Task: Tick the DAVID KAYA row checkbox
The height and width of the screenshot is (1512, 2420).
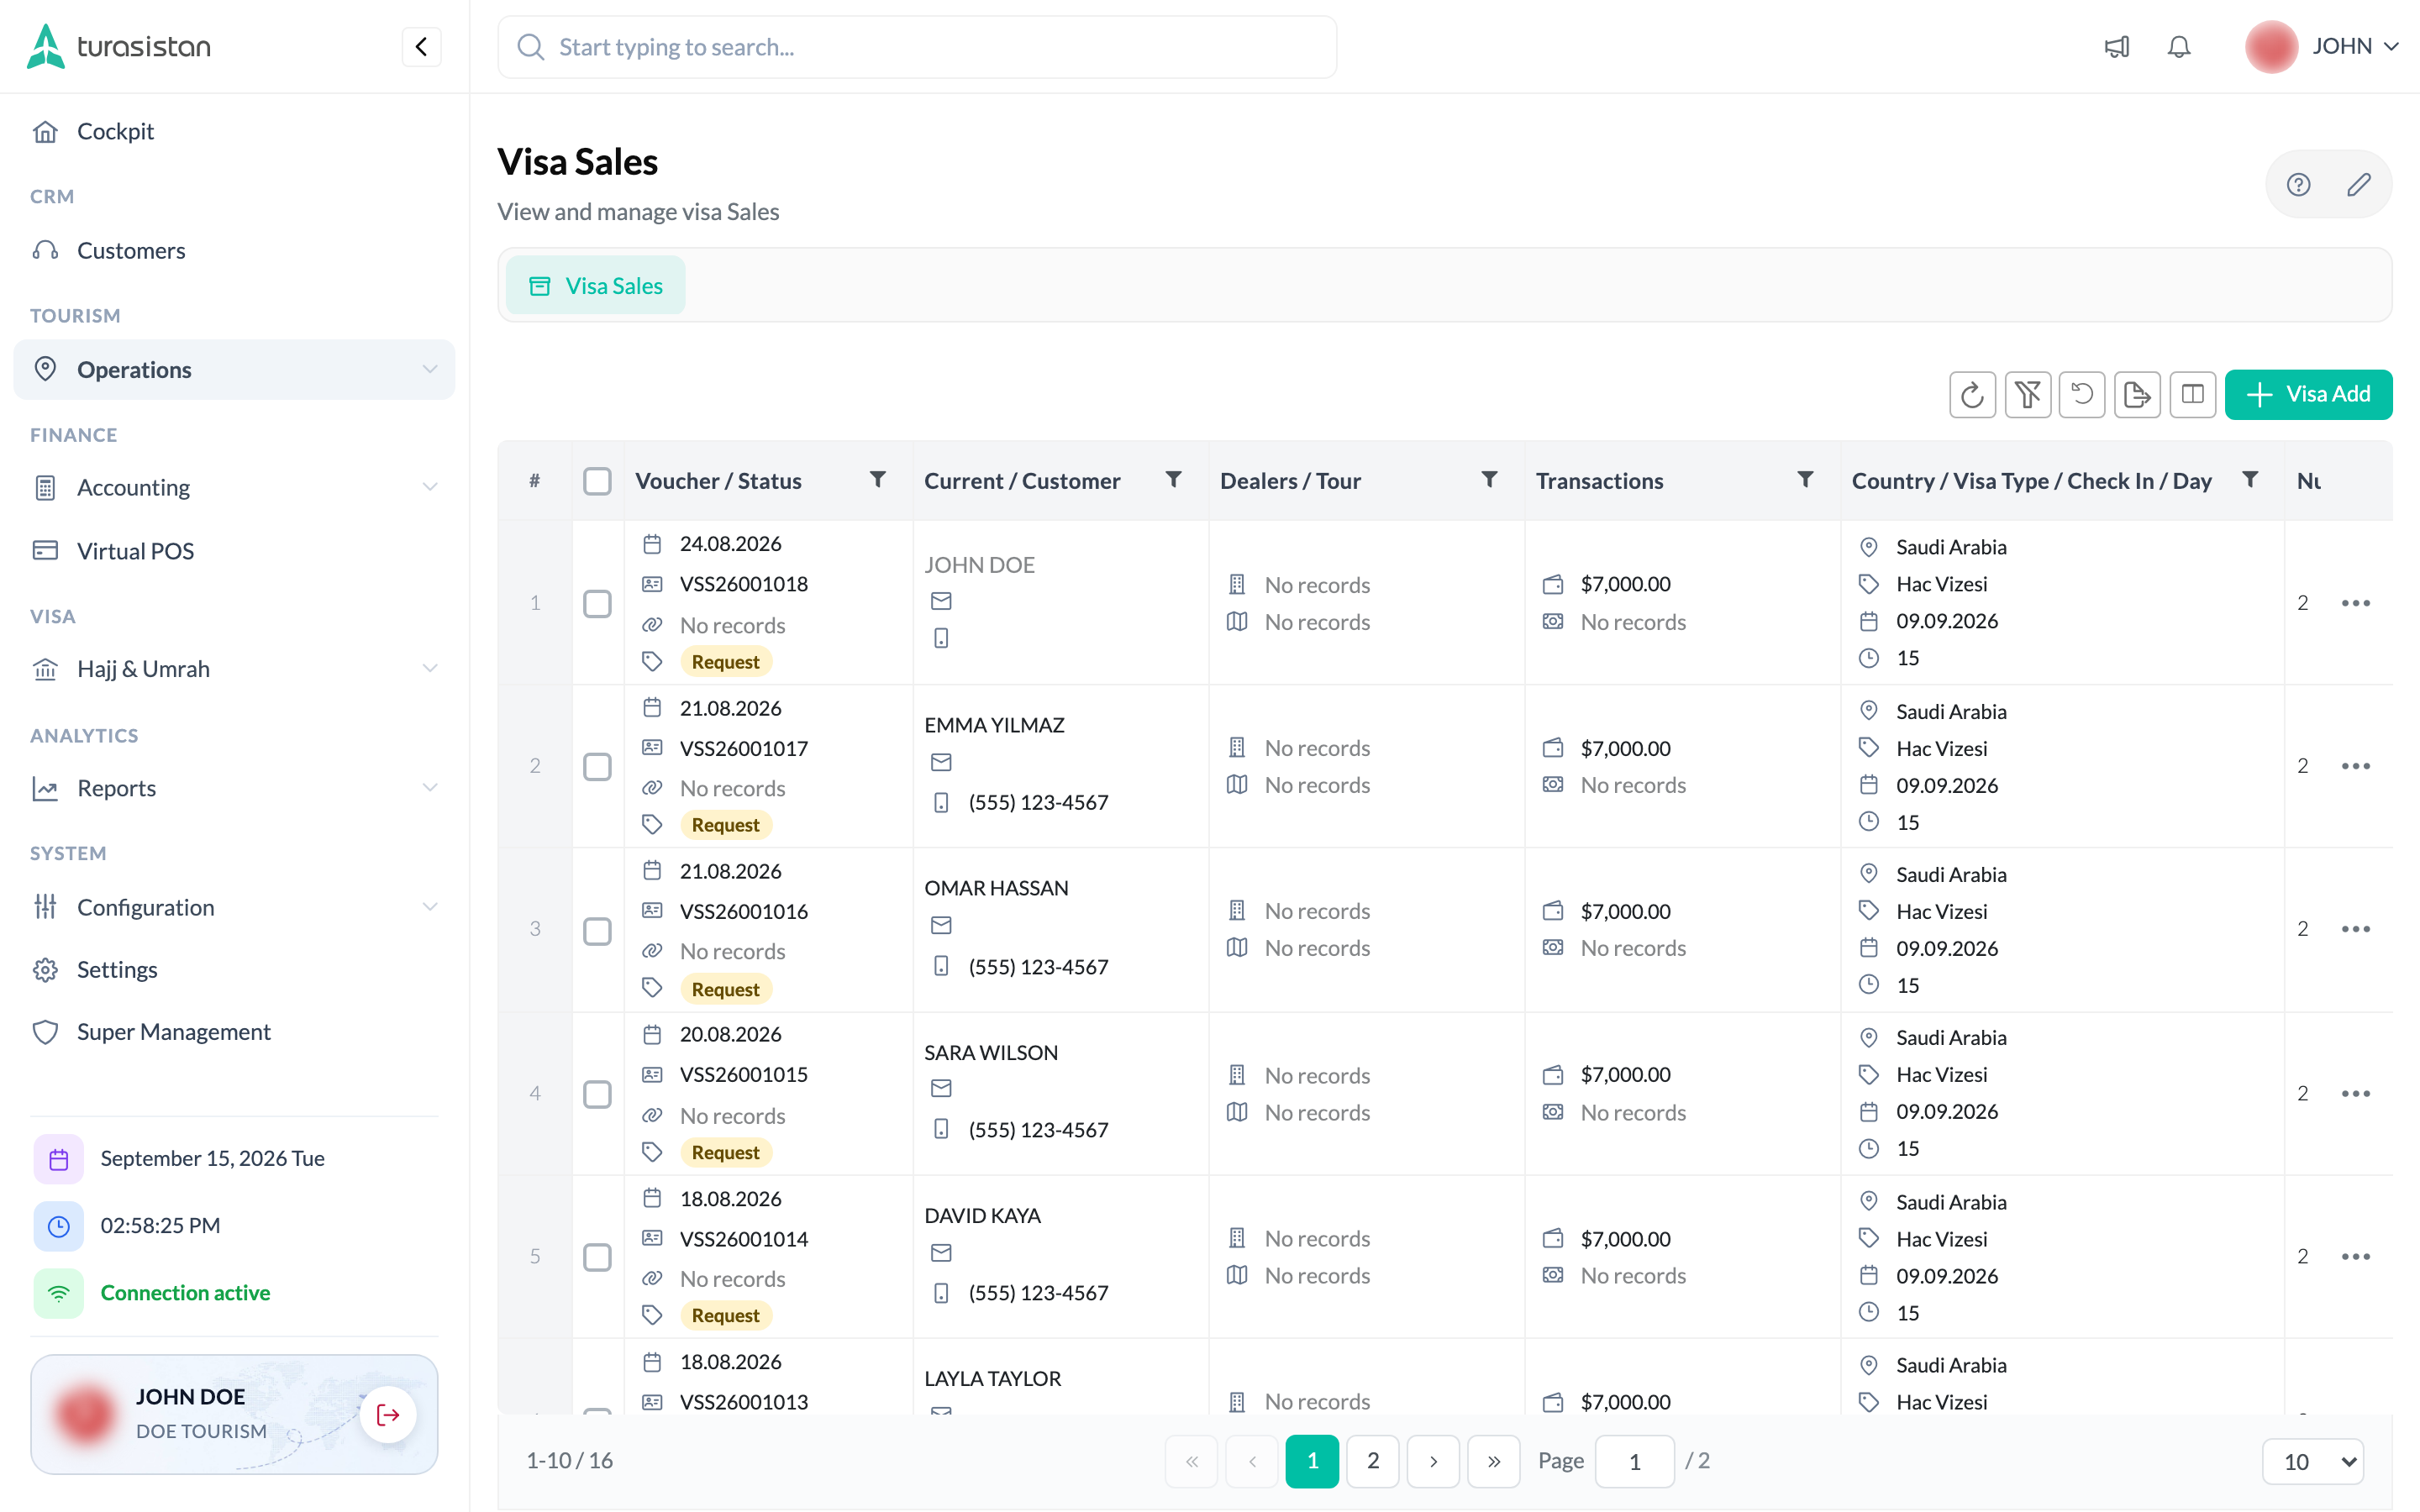Action: 597,1256
